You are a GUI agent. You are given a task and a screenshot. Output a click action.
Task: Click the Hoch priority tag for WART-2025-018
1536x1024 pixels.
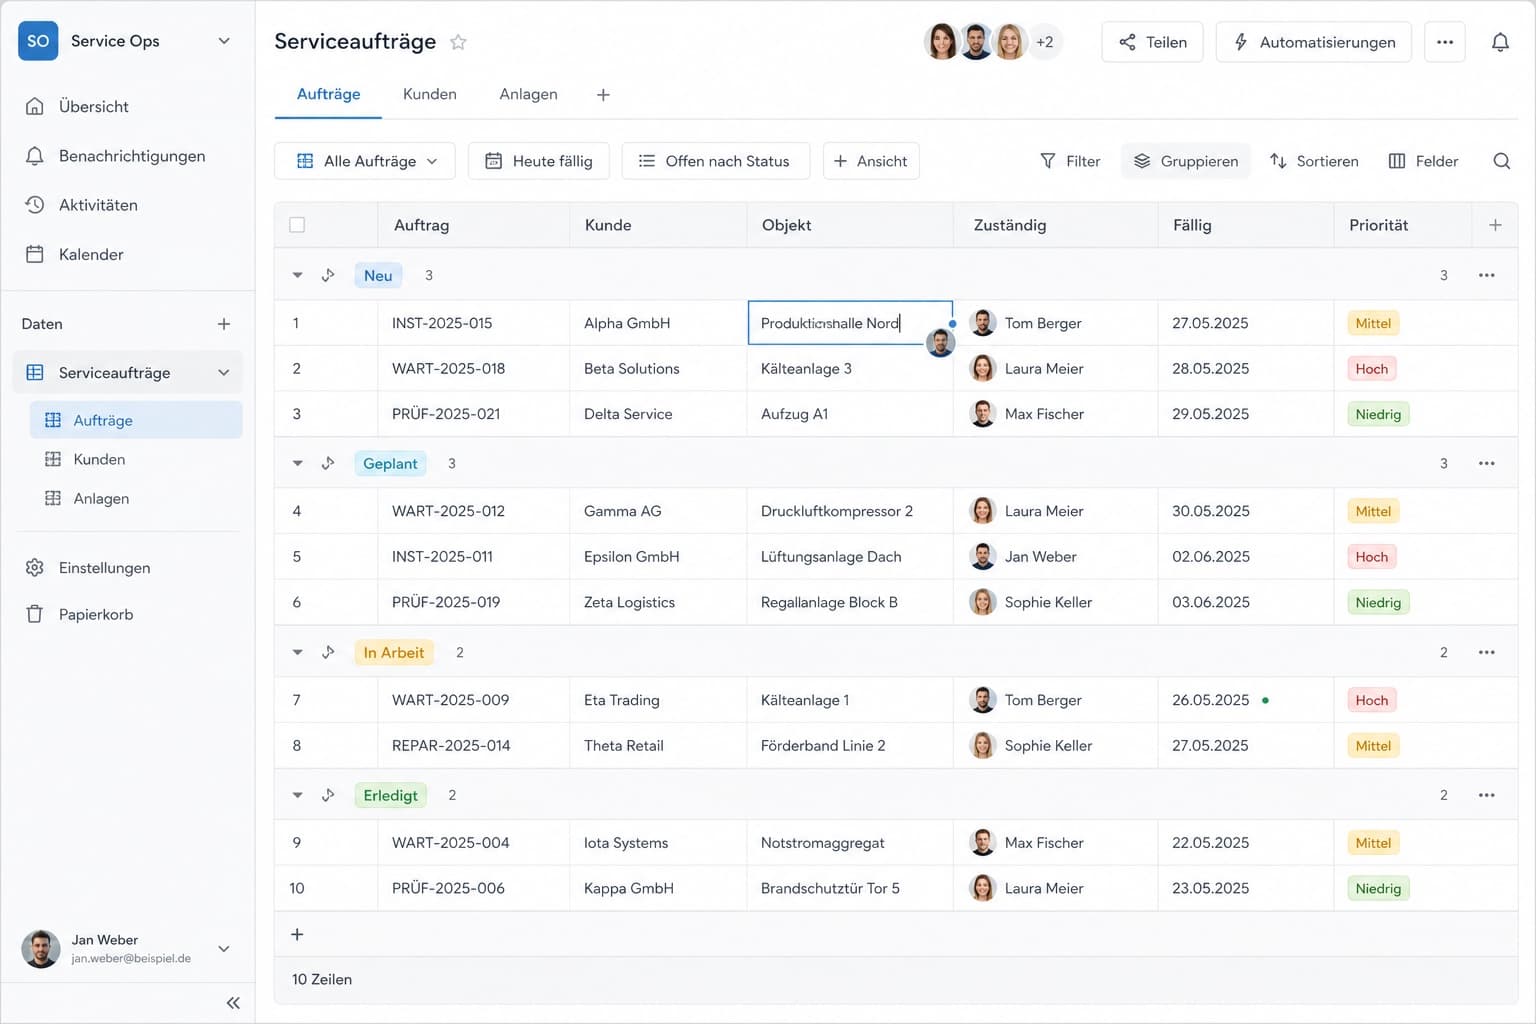pyautogui.click(x=1371, y=369)
